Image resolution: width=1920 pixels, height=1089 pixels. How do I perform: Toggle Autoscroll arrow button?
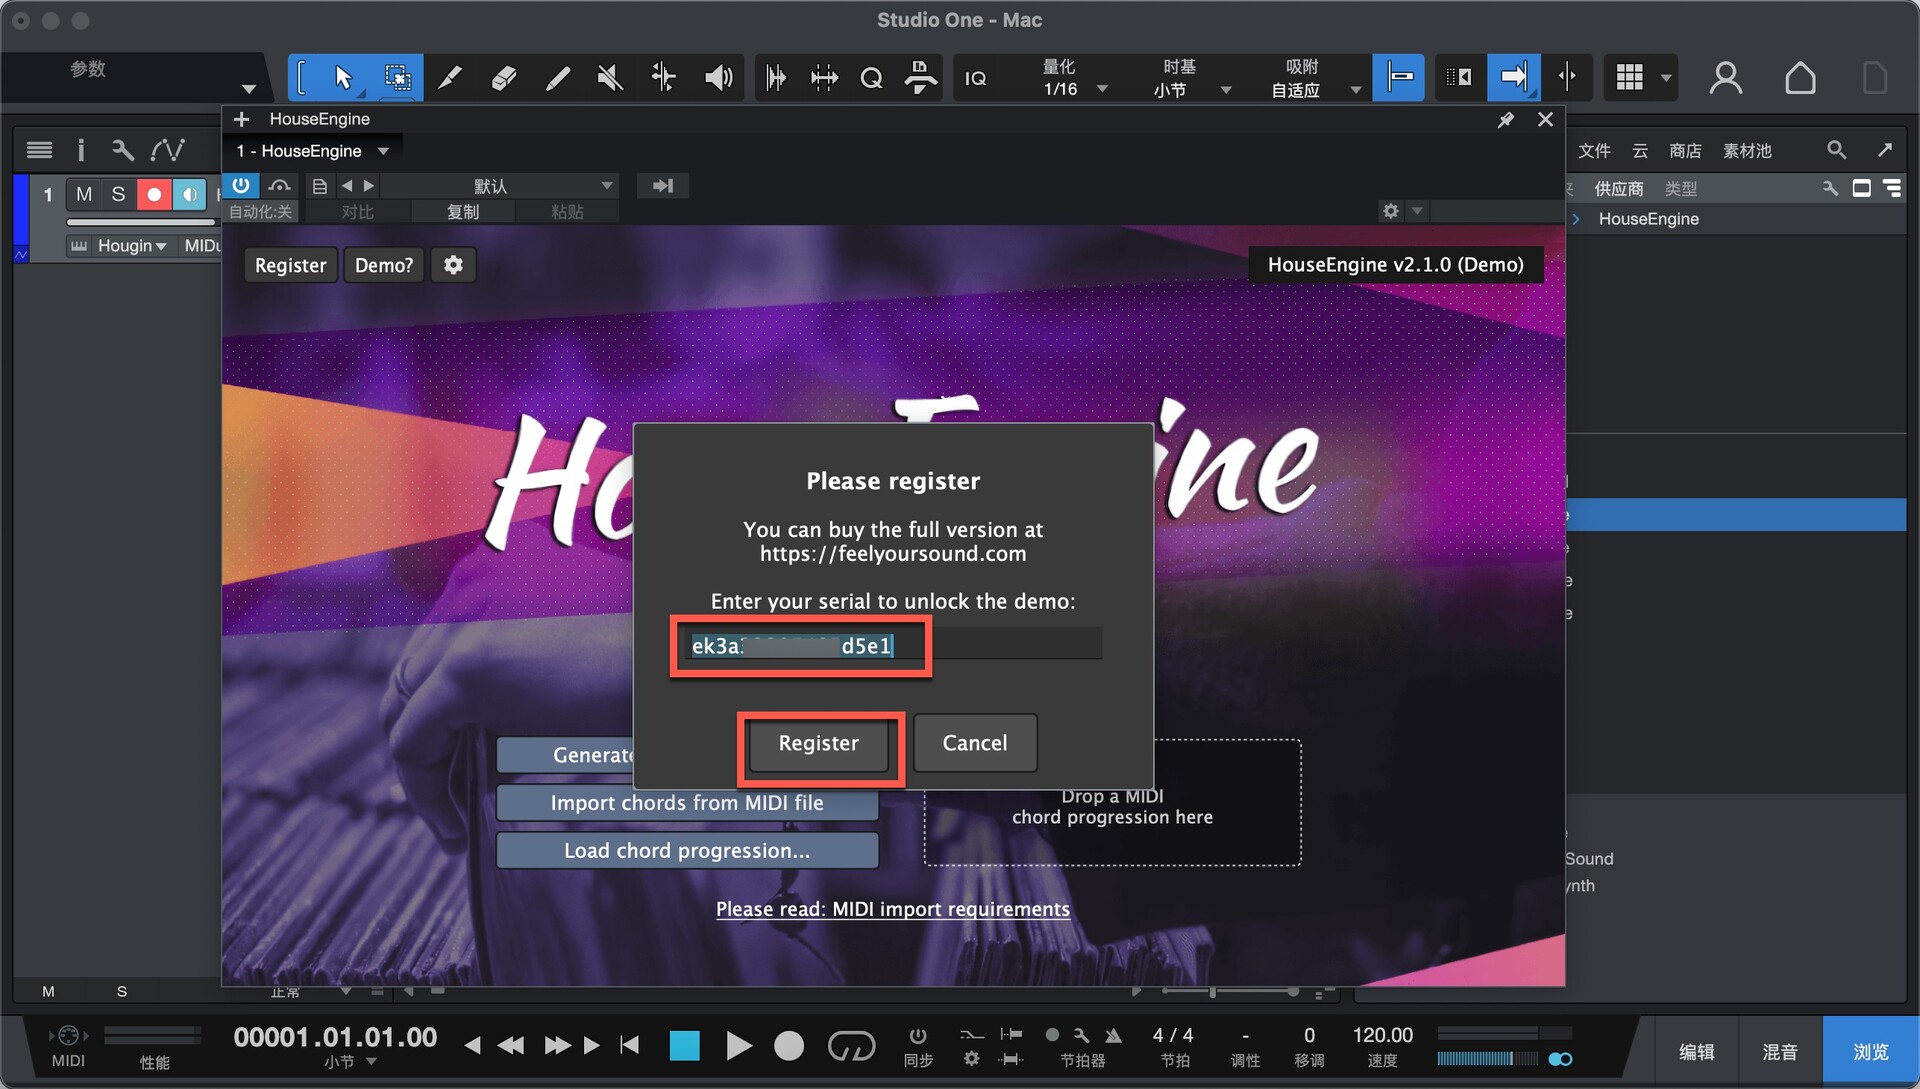pyautogui.click(x=1513, y=77)
